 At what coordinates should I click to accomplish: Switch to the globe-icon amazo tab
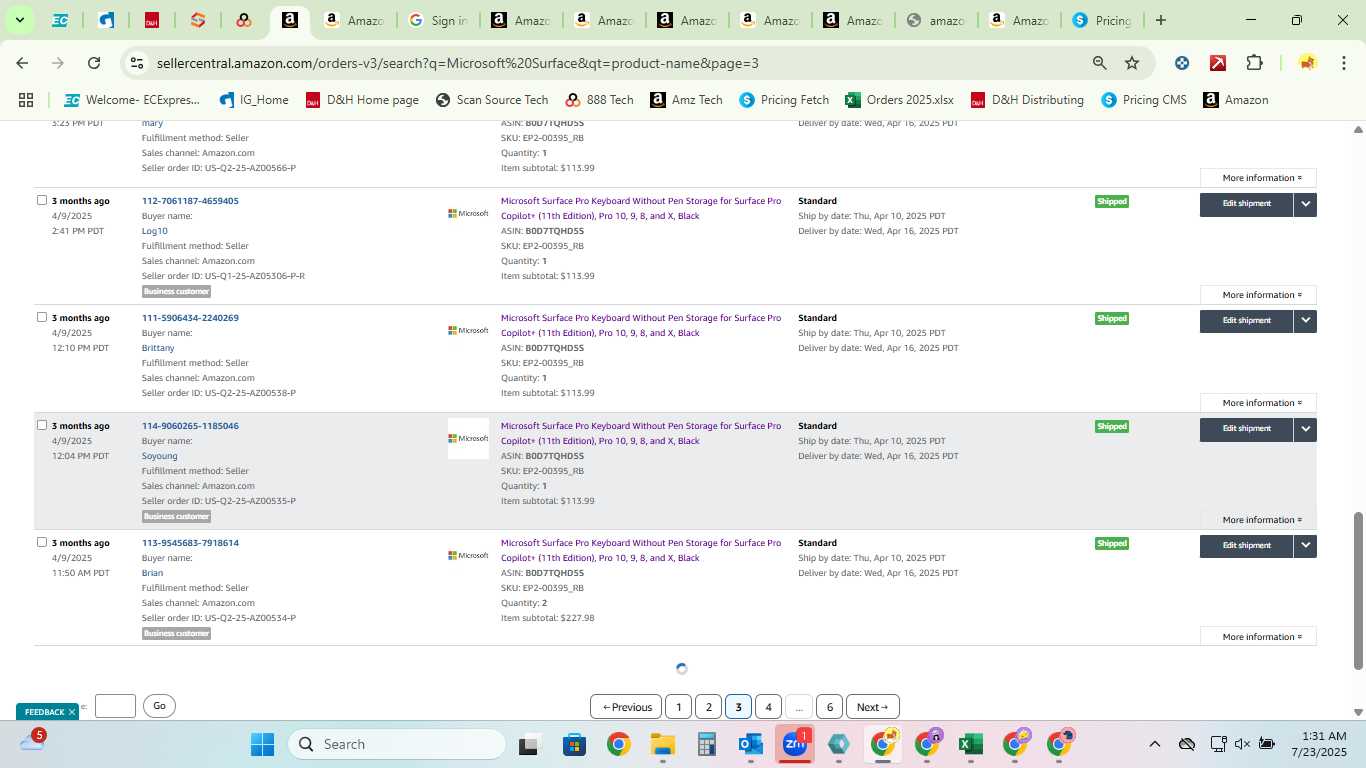point(935,20)
